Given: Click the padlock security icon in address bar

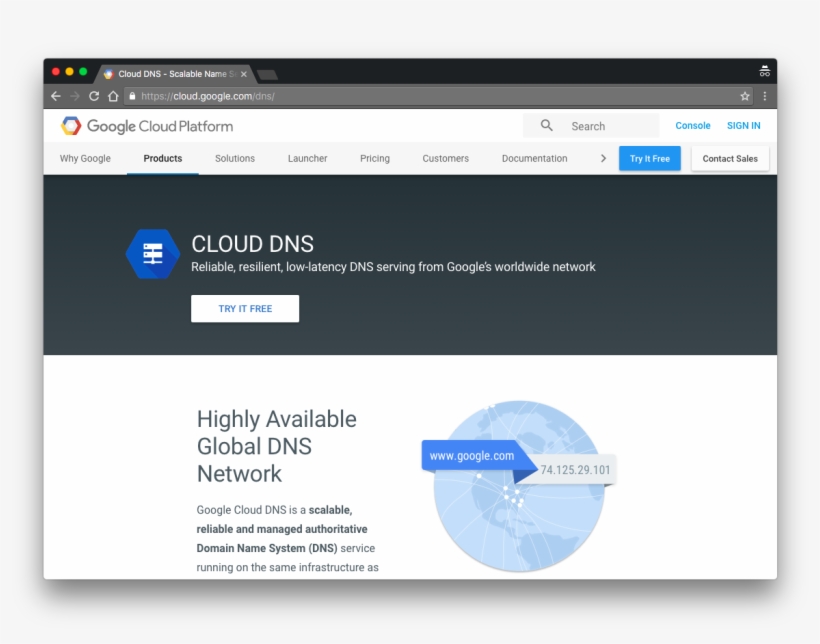Looking at the screenshot, I should pos(132,96).
